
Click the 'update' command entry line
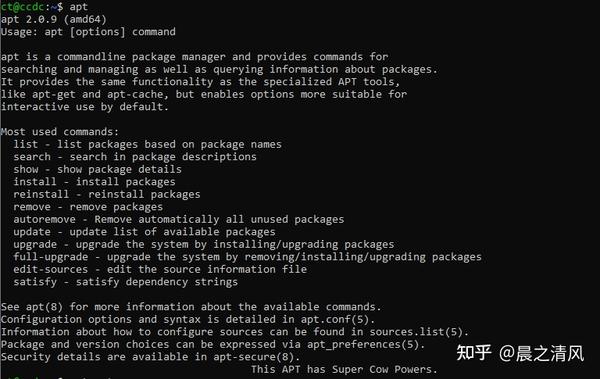pyautogui.click(x=144, y=232)
